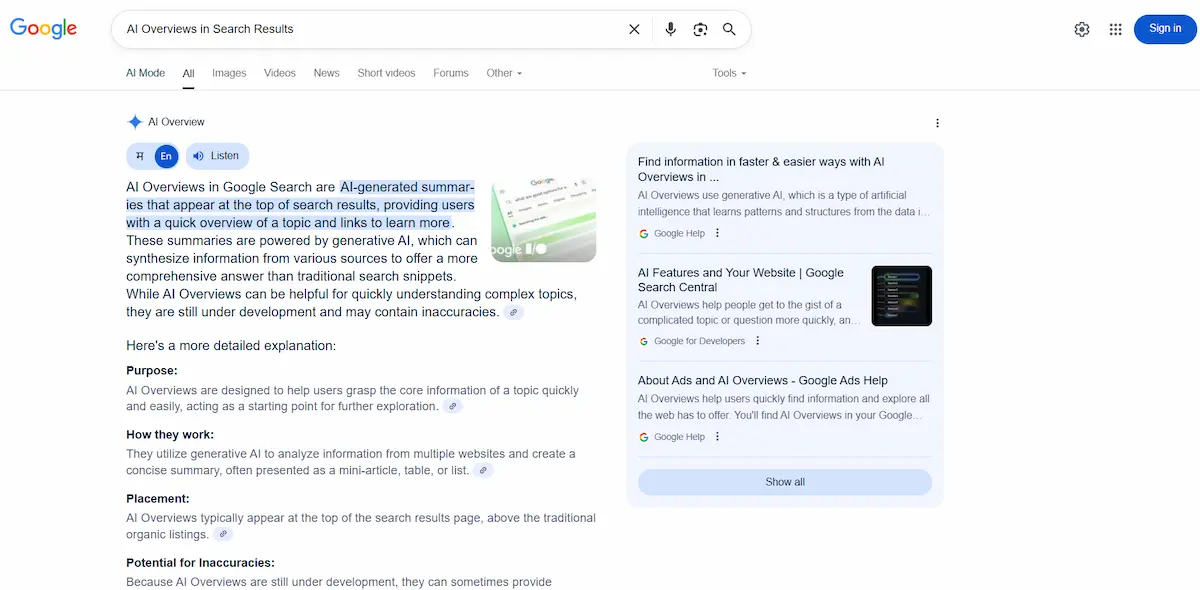
Task: Clear the search query with the X icon
Action: point(634,29)
